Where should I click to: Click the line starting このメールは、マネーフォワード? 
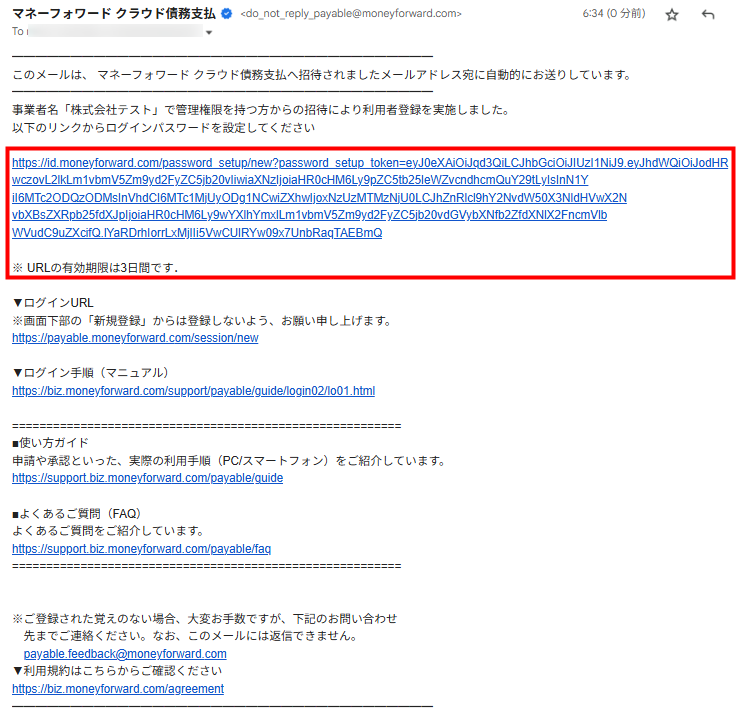click(322, 75)
